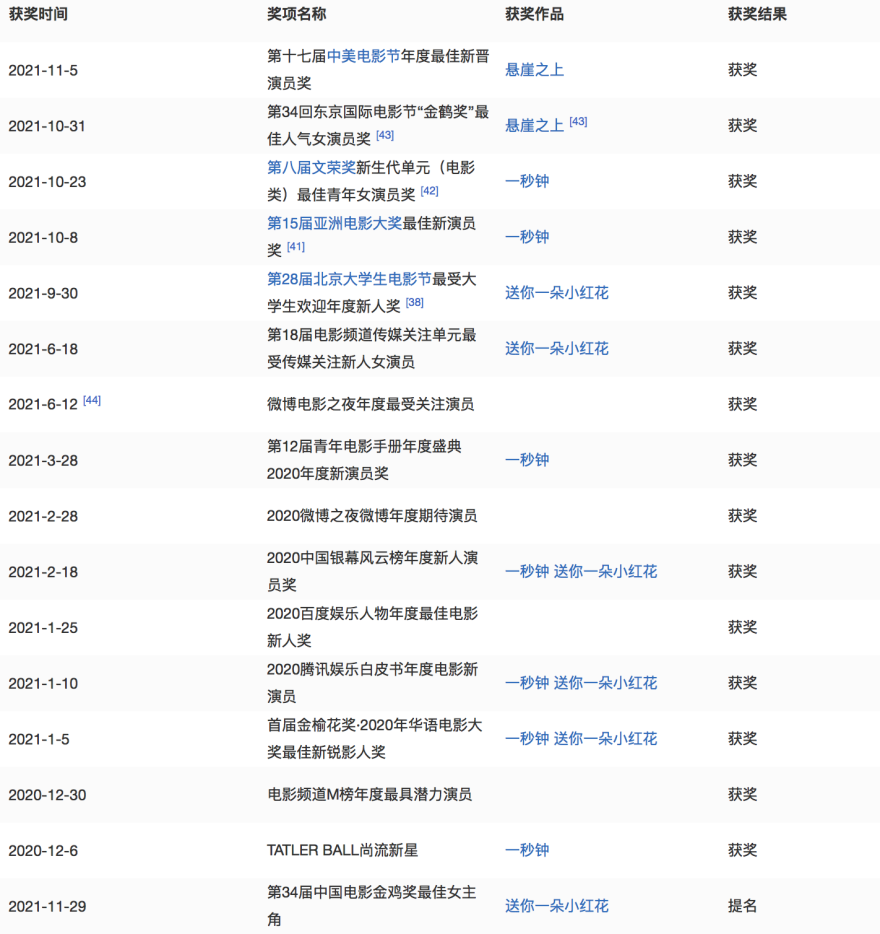Viewport: 880px width, 934px height.
Task: Open citation [38] reference
Action: pyautogui.click(x=415, y=303)
